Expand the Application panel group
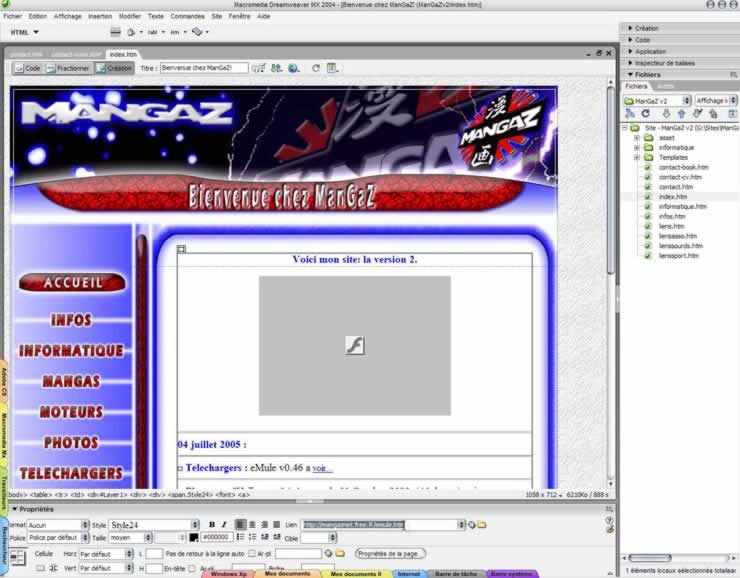 [x=630, y=51]
